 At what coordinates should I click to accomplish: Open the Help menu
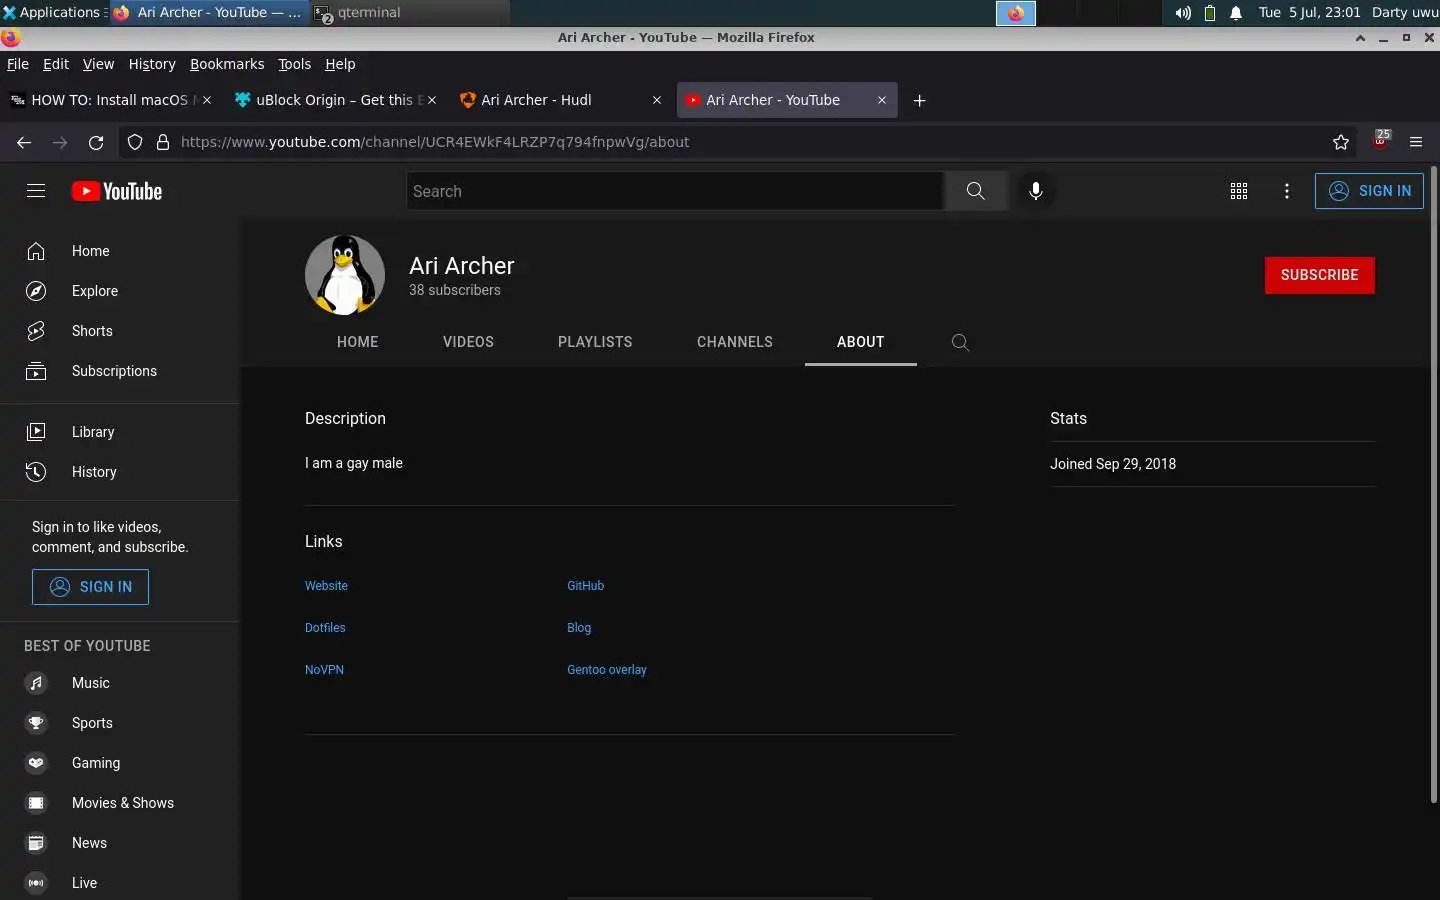(340, 64)
